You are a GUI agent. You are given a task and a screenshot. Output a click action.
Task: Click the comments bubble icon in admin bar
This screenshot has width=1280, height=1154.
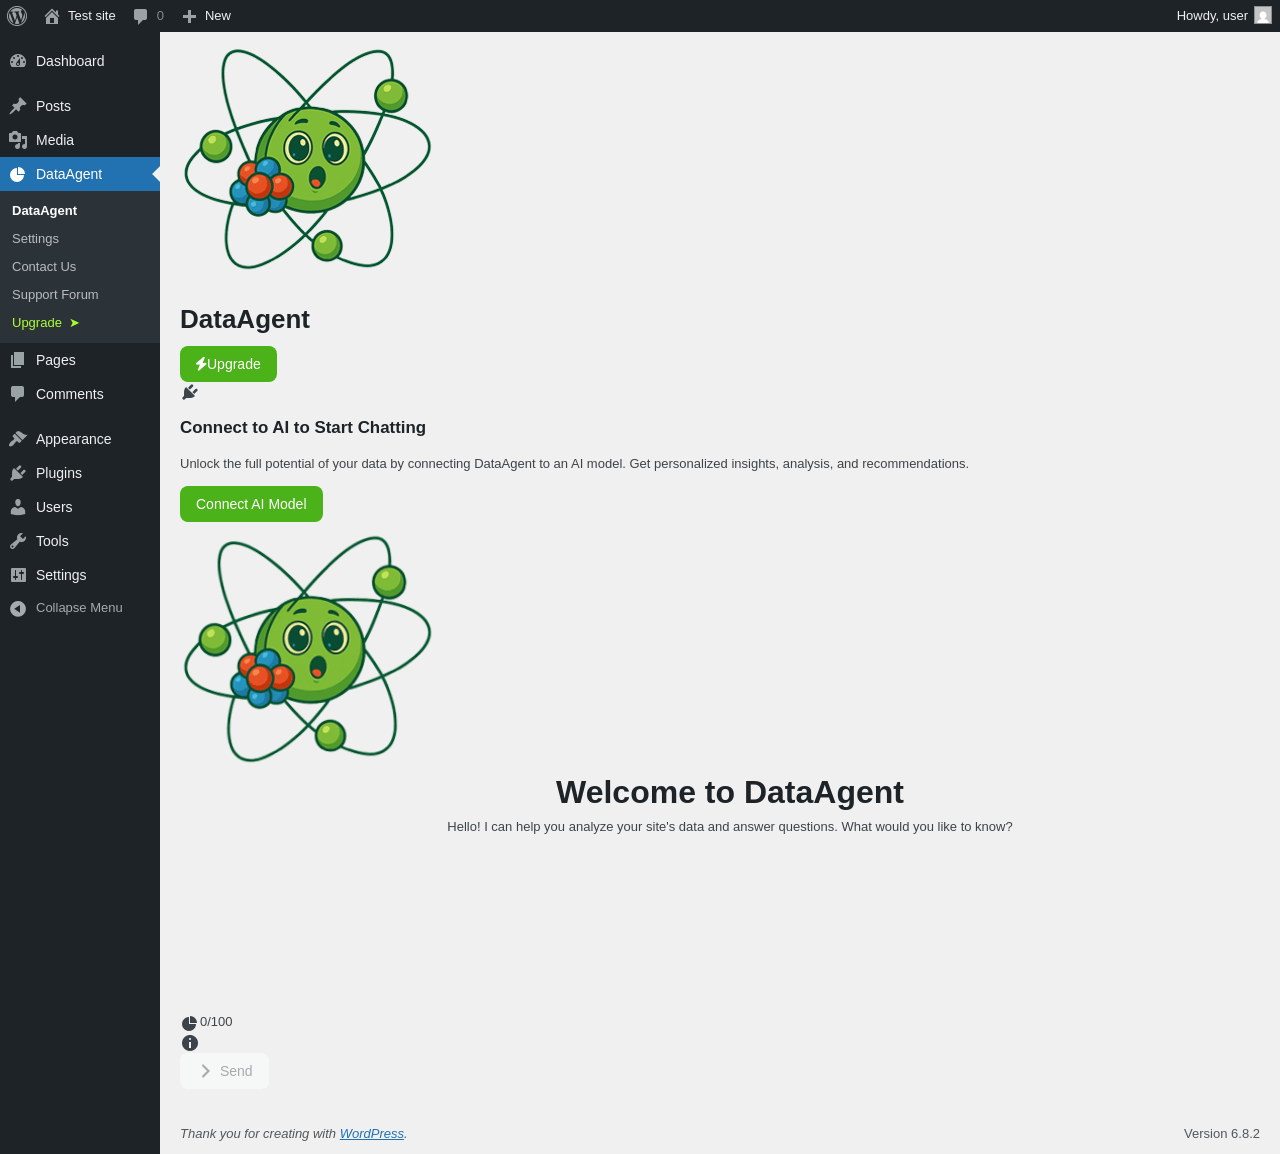pyautogui.click(x=141, y=16)
